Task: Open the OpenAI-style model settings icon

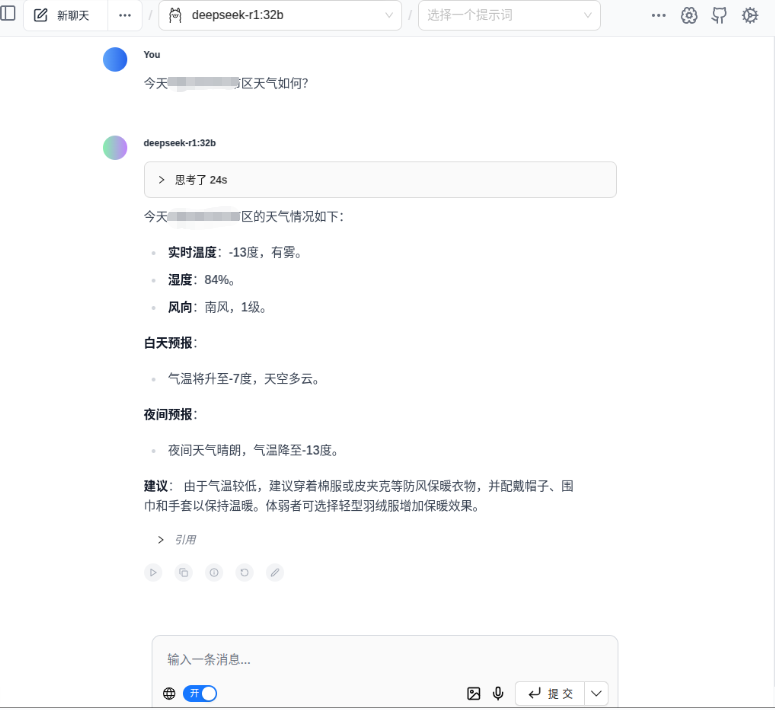Action: click(689, 15)
